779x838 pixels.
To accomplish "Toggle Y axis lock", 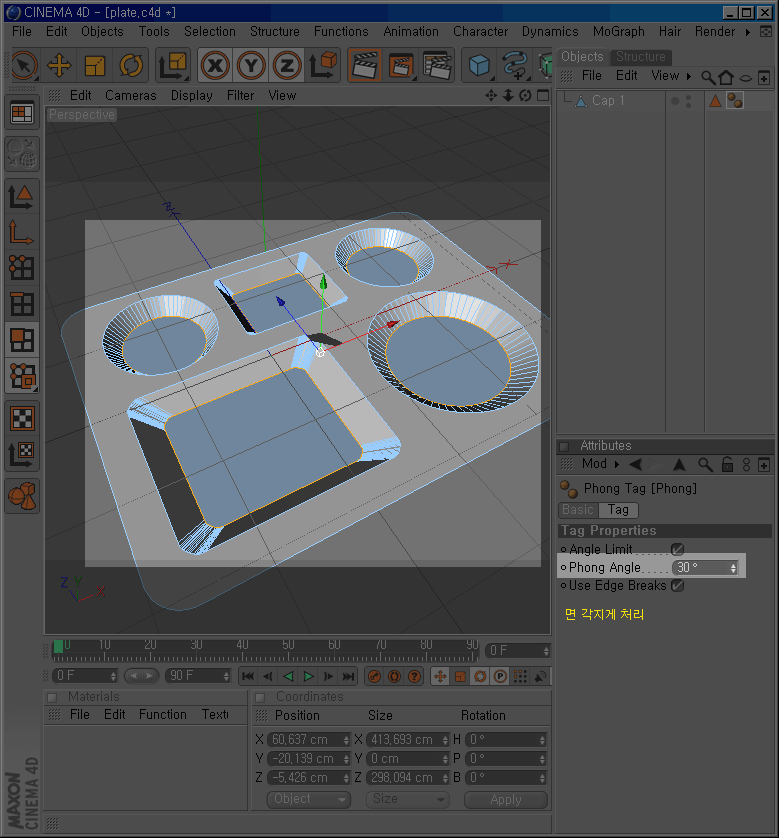I will 251,66.
